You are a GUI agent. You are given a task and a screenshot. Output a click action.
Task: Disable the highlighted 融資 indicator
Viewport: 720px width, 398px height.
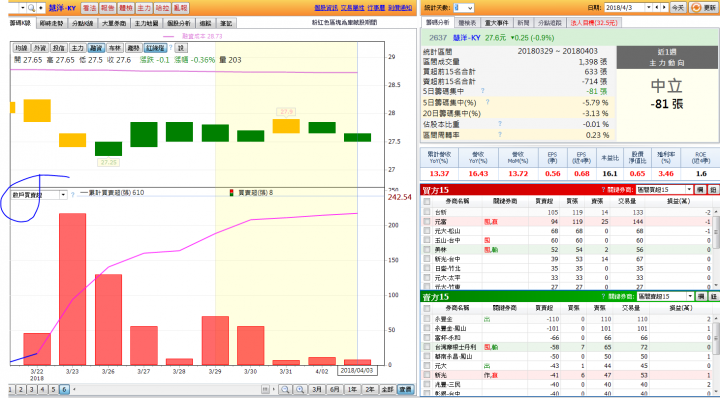96,48
